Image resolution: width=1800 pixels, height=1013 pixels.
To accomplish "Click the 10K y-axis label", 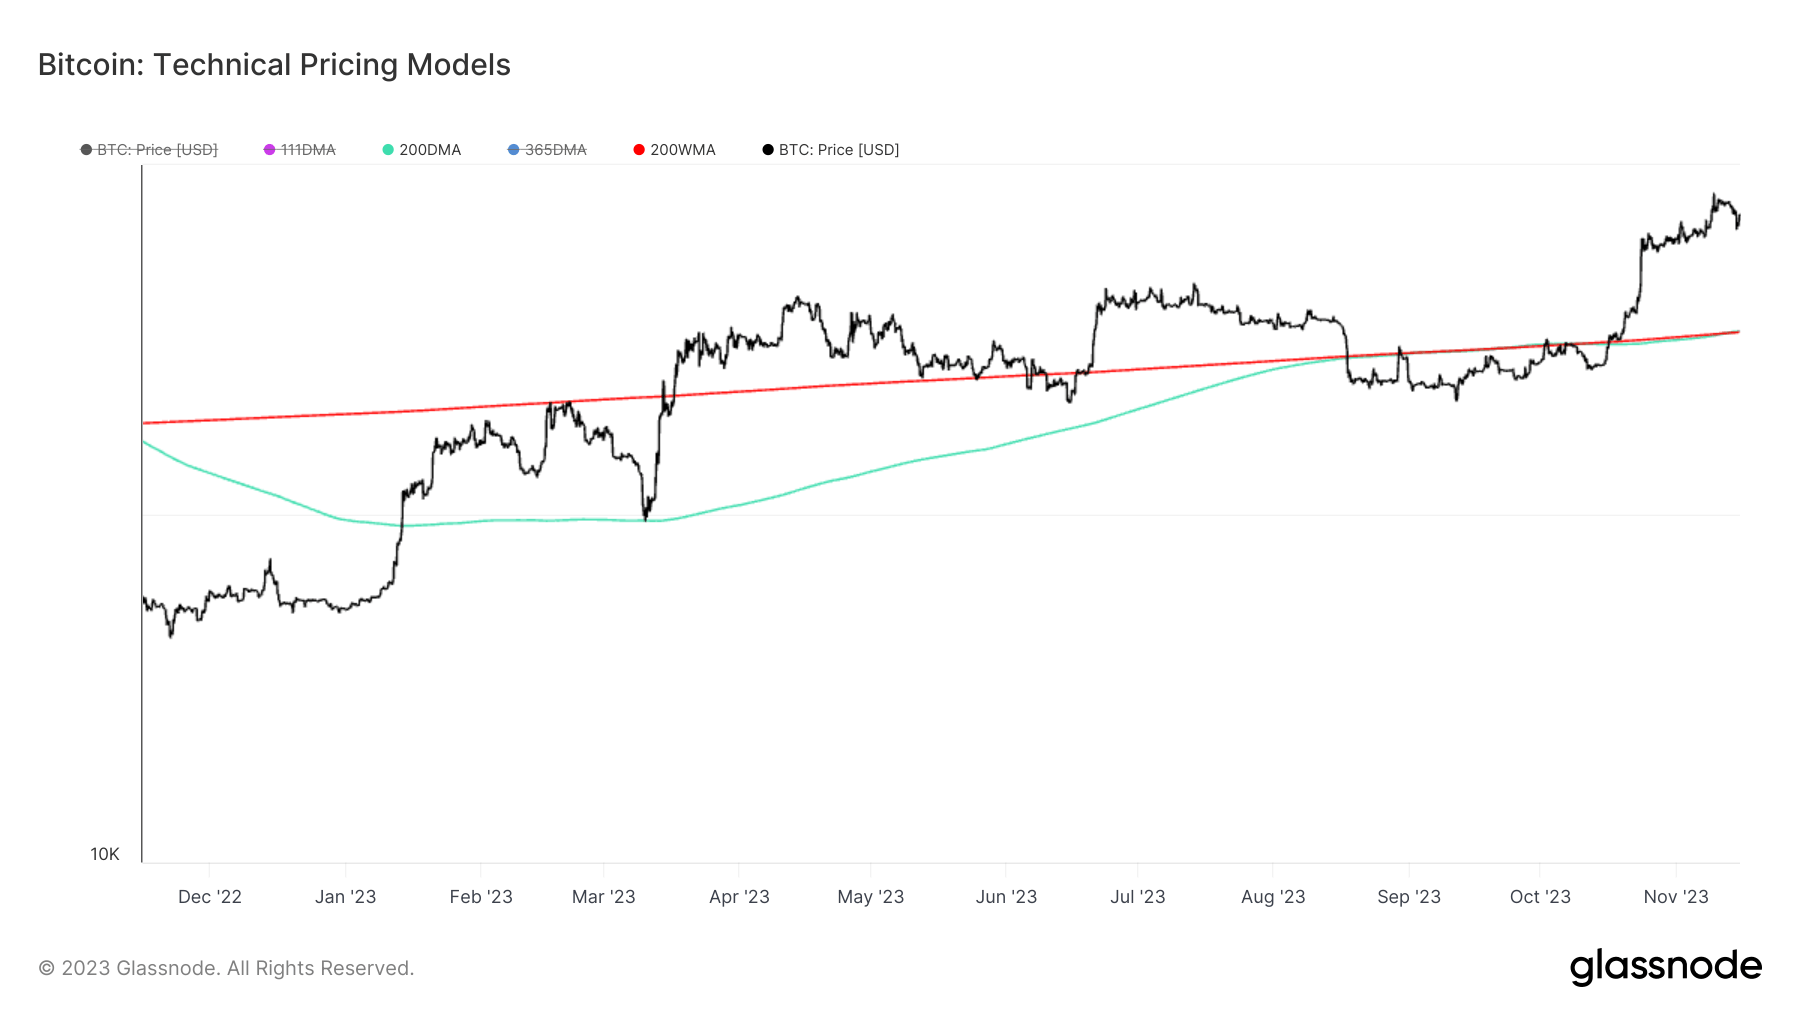I will pos(105,854).
